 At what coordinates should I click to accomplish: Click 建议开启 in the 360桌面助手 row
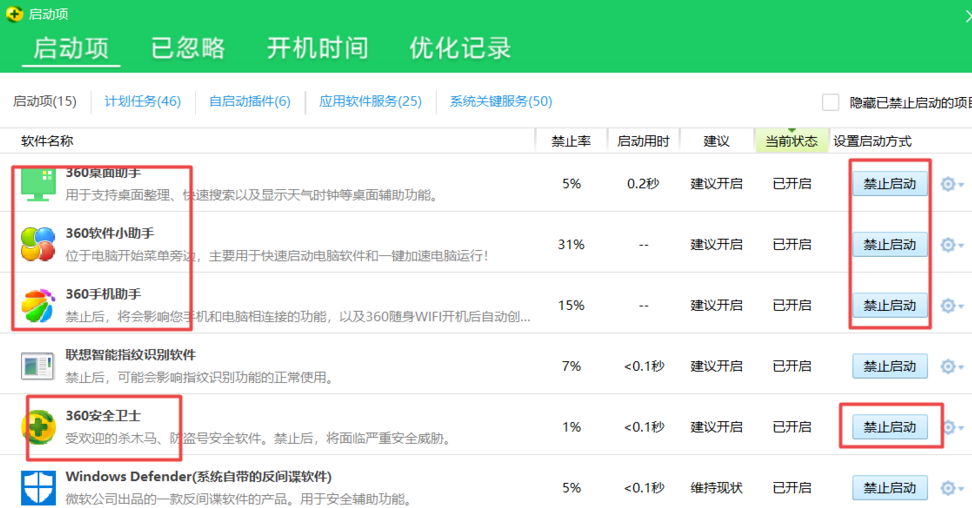click(717, 184)
